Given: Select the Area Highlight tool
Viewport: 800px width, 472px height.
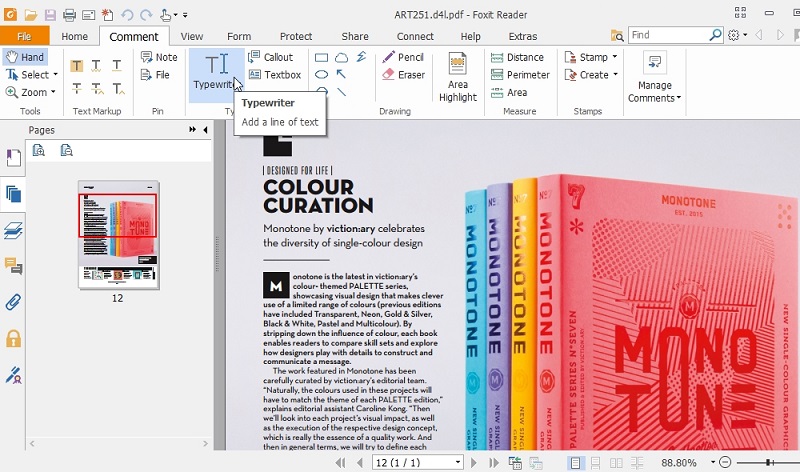Looking at the screenshot, I should click(x=458, y=77).
